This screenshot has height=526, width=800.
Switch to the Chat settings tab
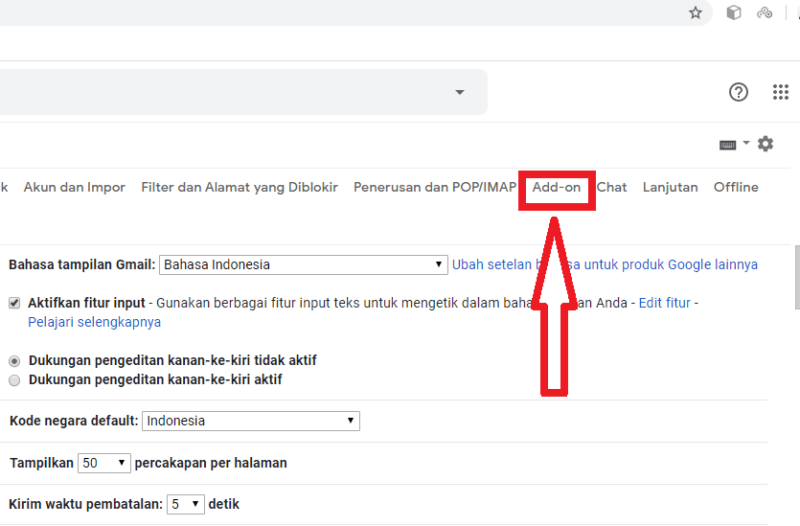[612, 187]
